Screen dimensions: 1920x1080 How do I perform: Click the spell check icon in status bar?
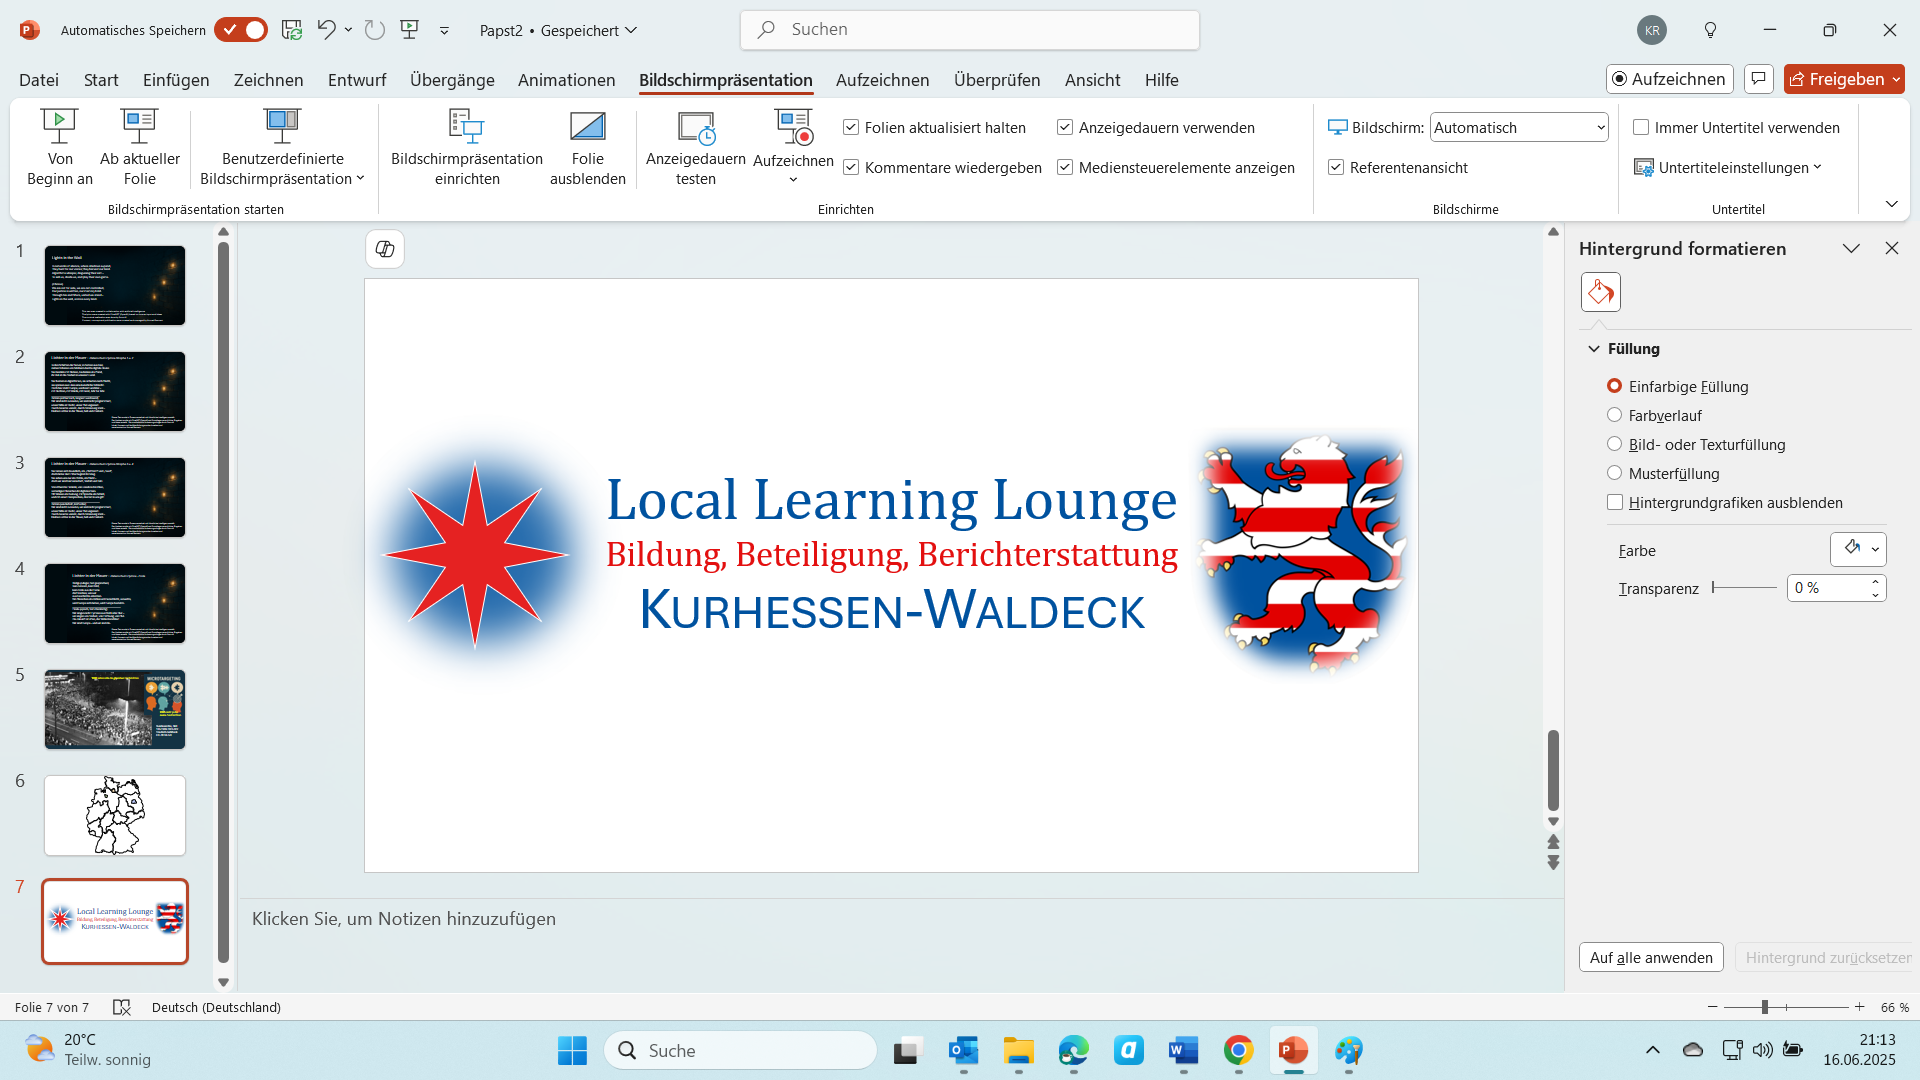tap(122, 1007)
